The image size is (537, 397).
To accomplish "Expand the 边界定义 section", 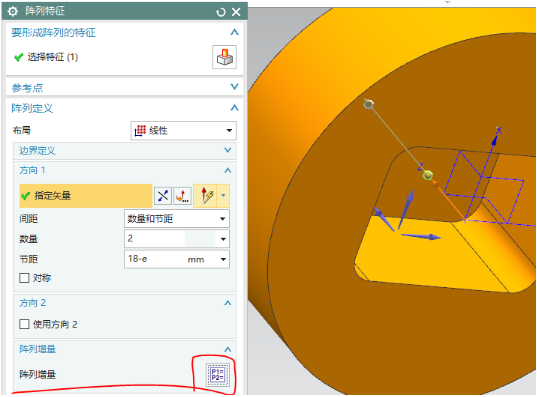I will [x=228, y=150].
